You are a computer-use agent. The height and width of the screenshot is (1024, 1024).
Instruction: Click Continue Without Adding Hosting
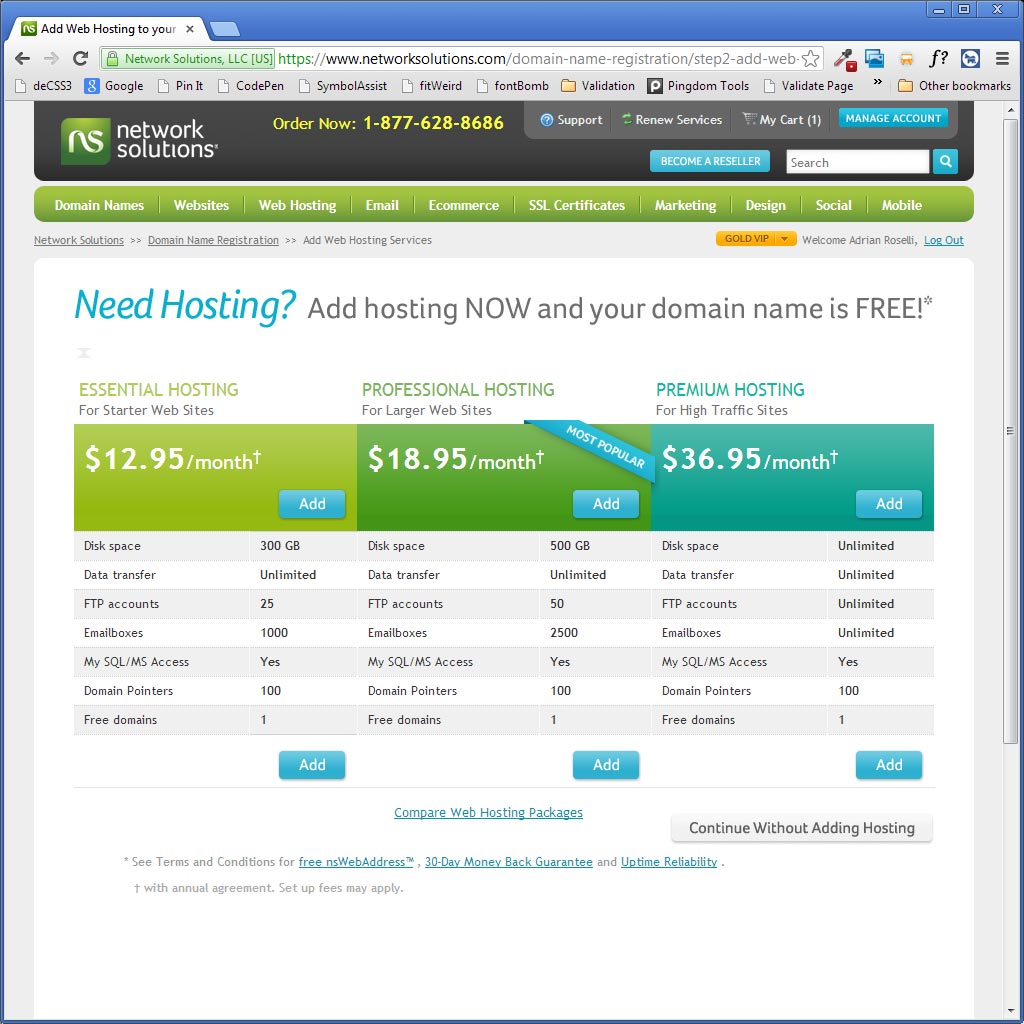pyautogui.click(x=801, y=828)
